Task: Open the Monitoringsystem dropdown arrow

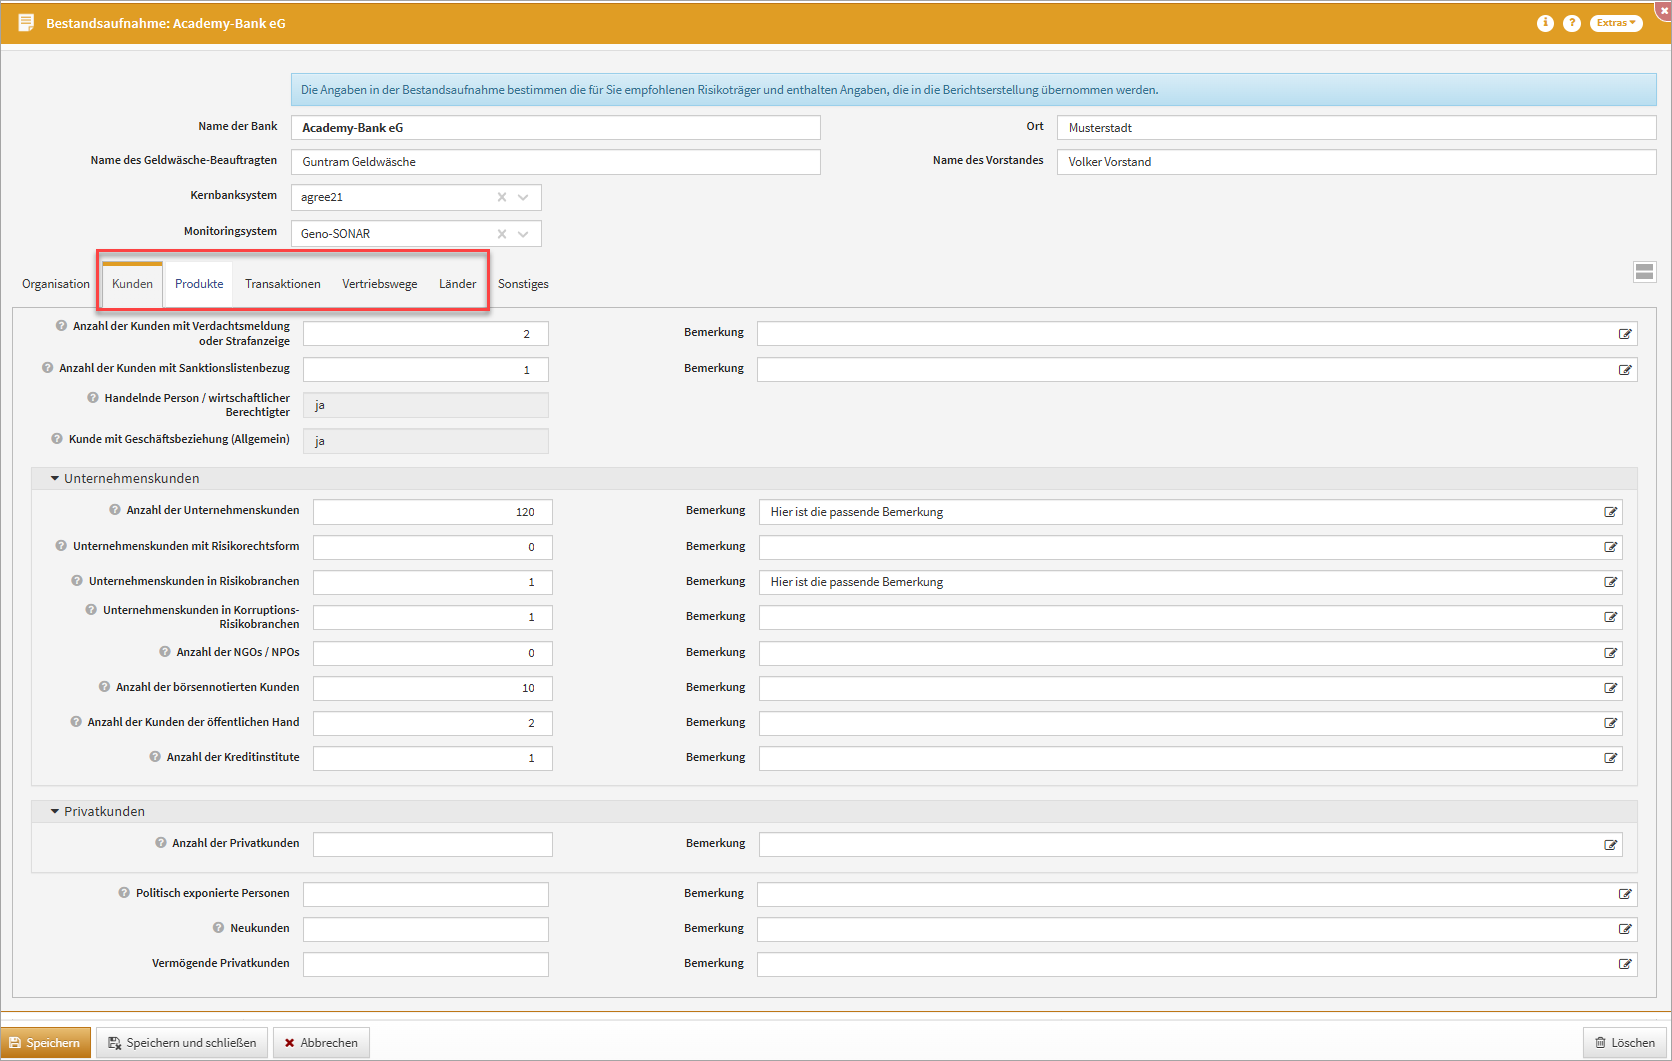Action: coord(523,234)
